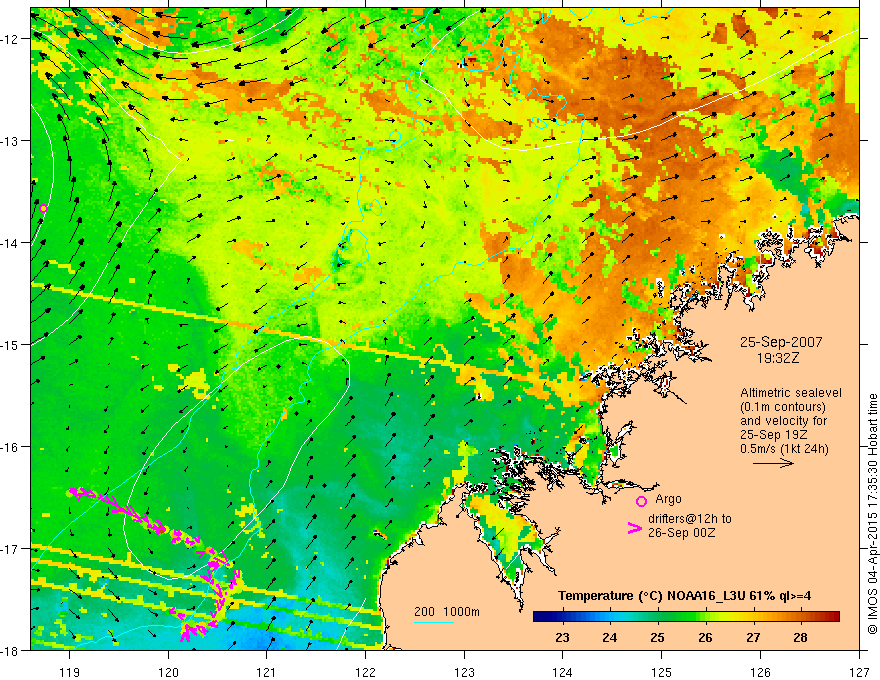
Task: Click the '0.5m/s (1kt 24h)' scale text
Action: pyautogui.click(x=785, y=449)
